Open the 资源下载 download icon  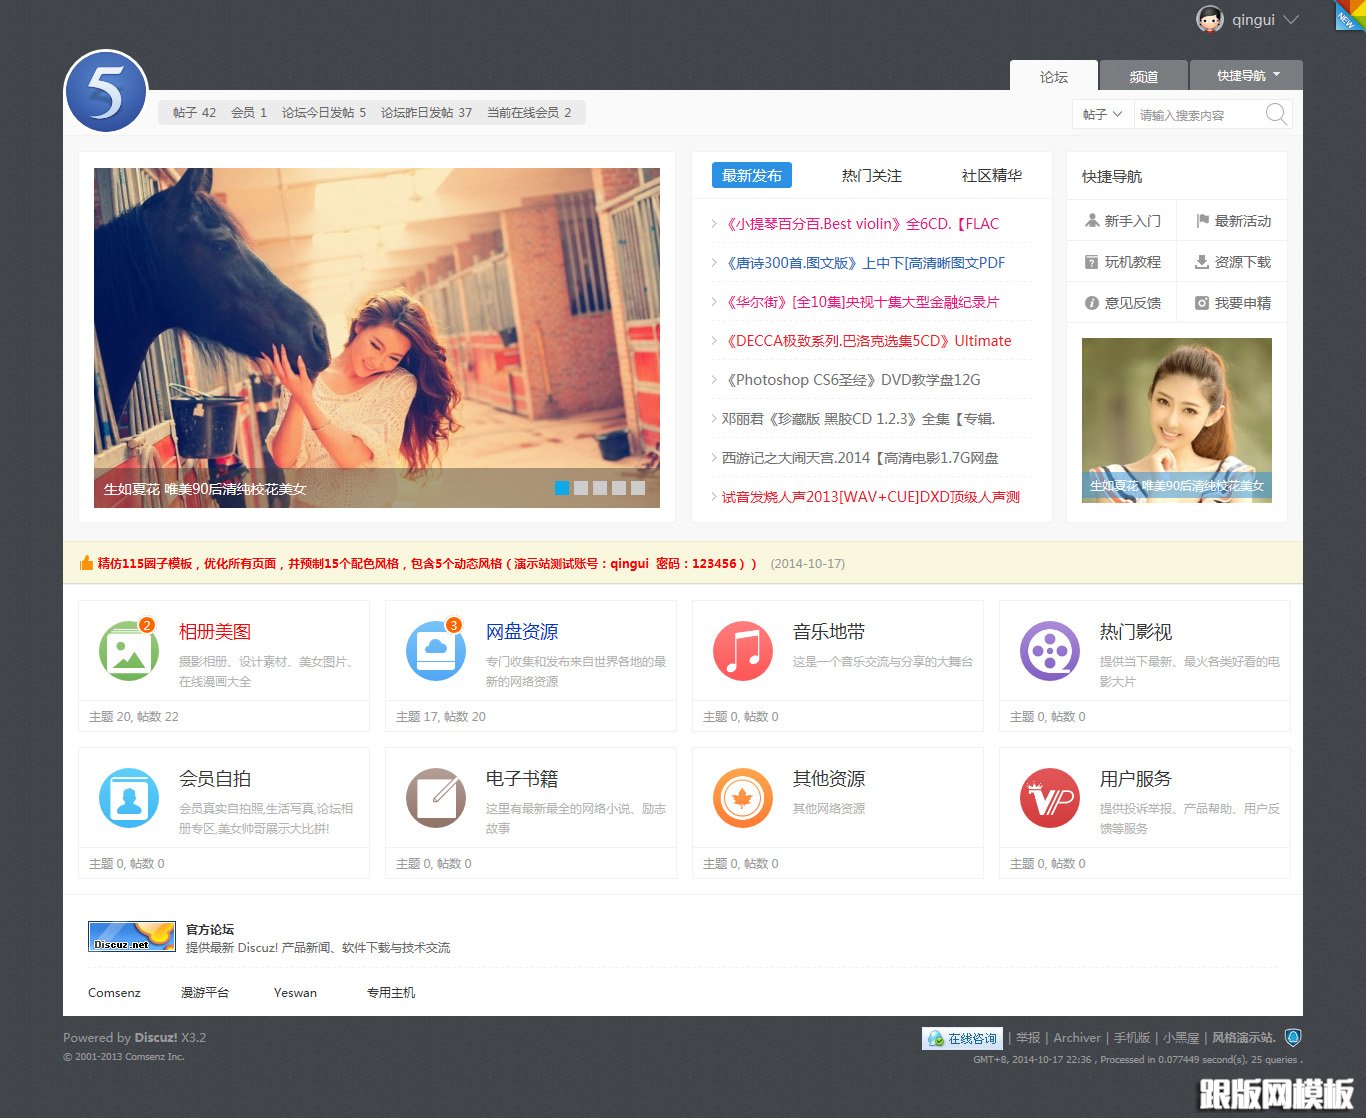coord(1202,261)
